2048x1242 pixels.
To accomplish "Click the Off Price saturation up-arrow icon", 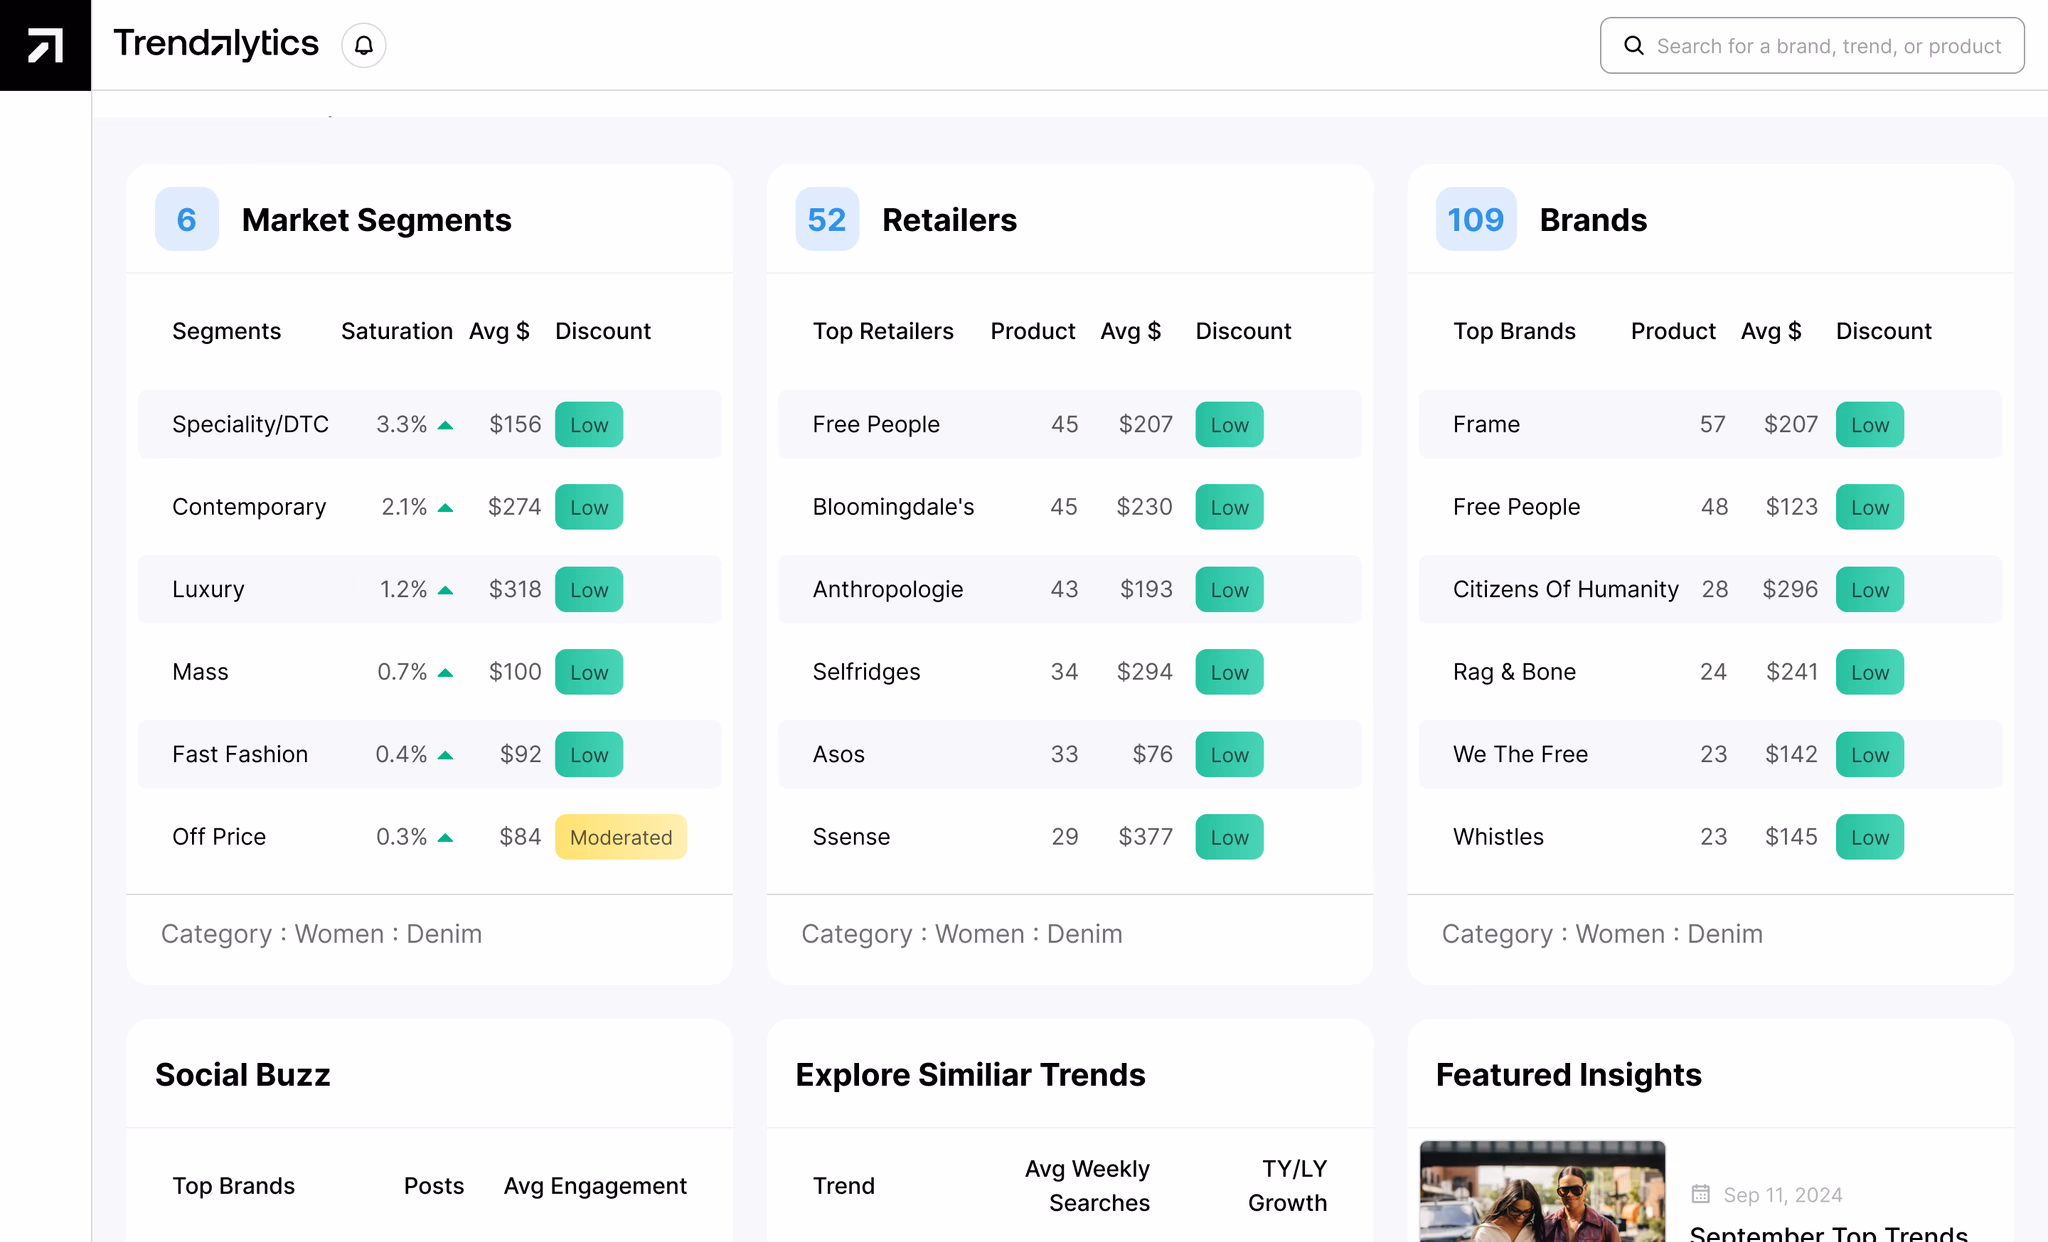I will click(446, 838).
